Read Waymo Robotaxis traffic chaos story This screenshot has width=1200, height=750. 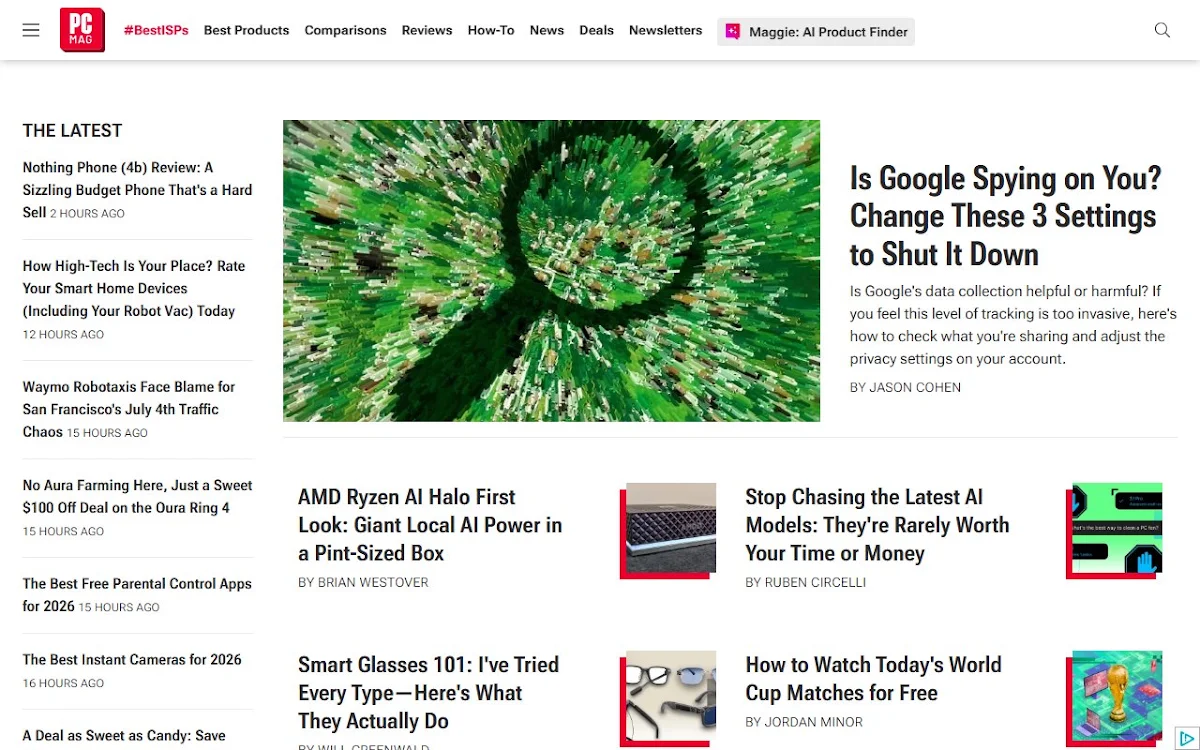129,409
